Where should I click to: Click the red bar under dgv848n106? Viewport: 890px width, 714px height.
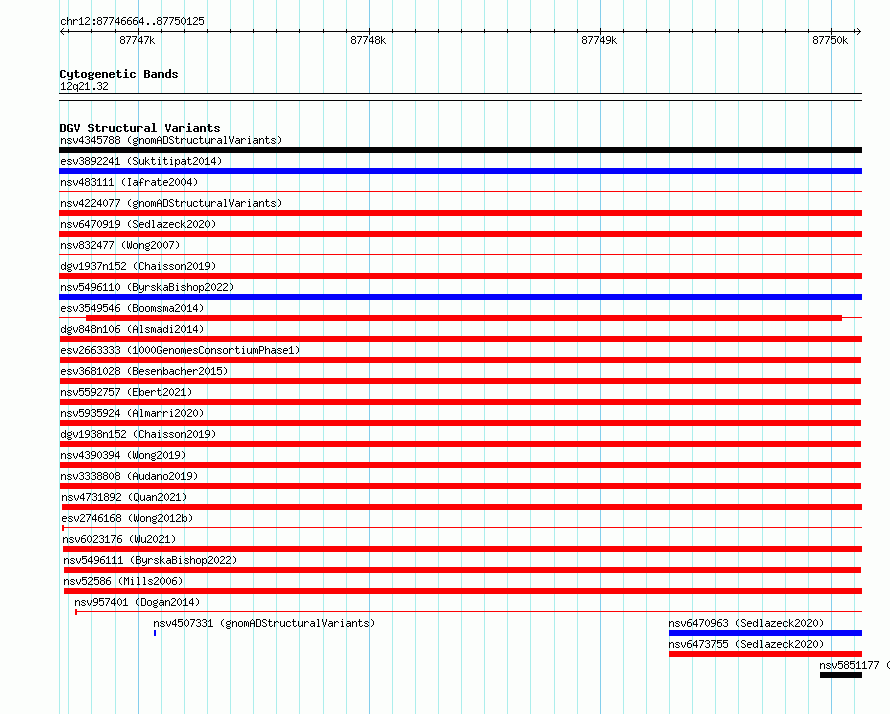tap(460, 339)
